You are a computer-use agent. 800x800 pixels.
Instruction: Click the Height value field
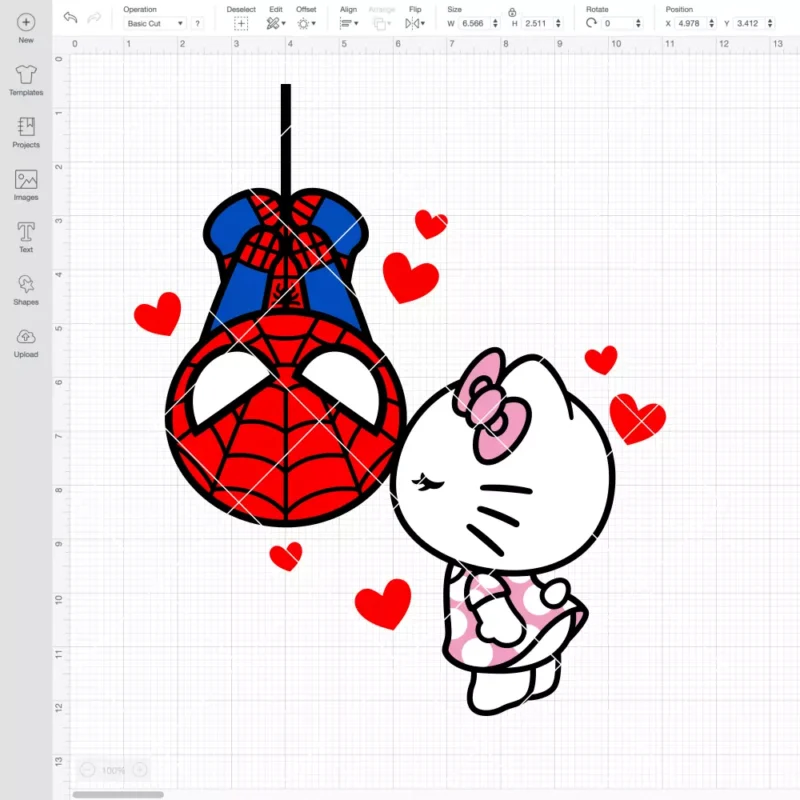pos(537,23)
